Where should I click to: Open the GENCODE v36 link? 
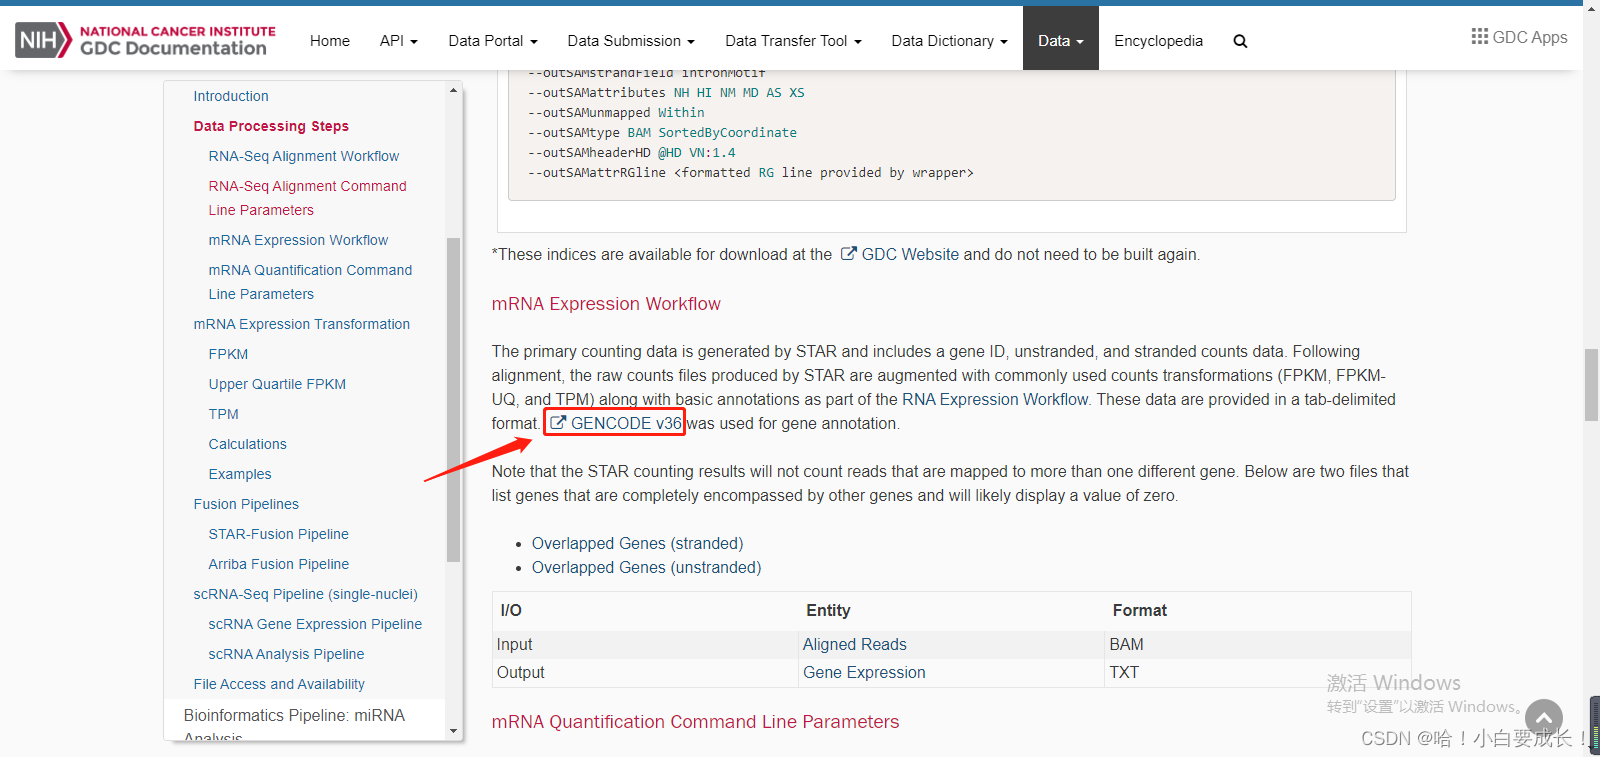pyautogui.click(x=626, y=423)
